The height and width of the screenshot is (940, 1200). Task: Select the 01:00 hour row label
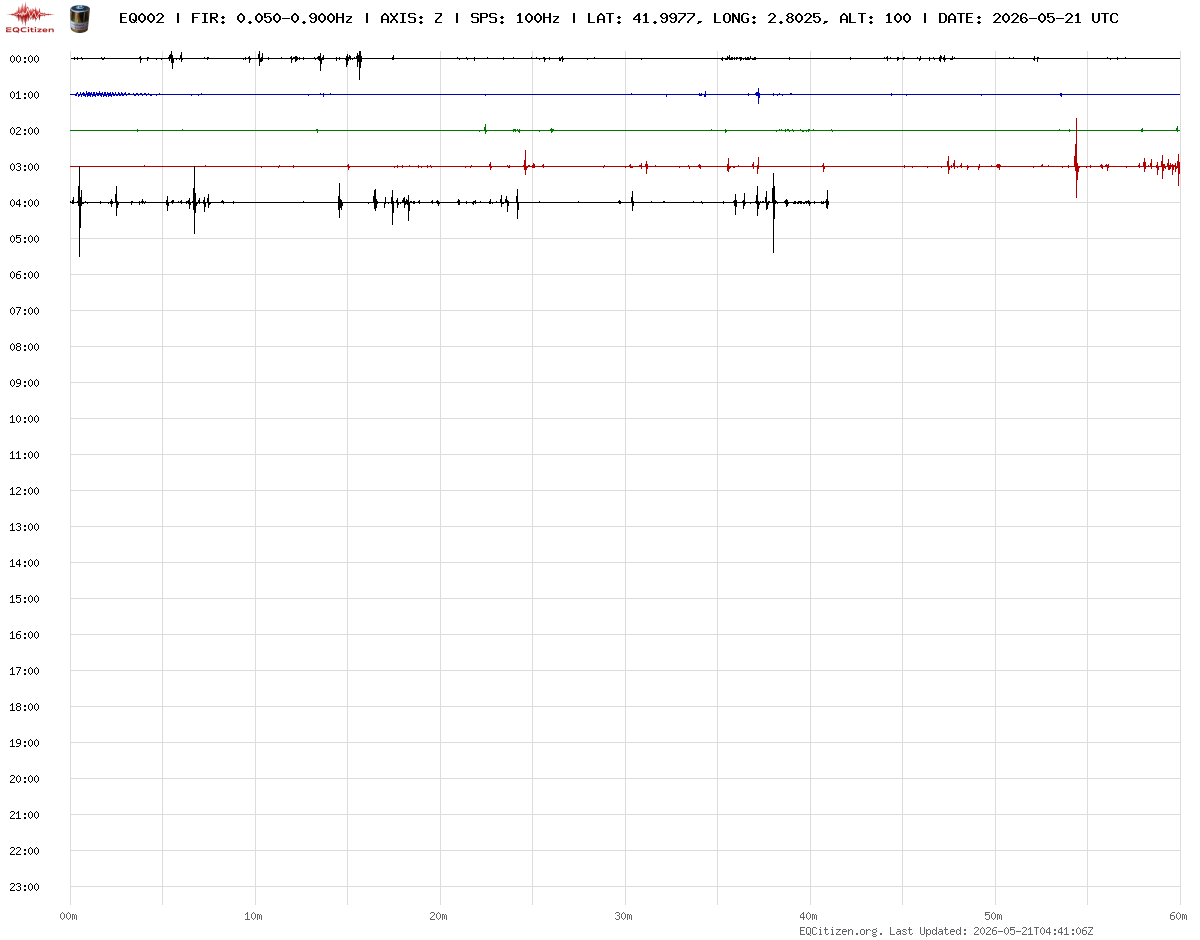(x=24, y=95)
